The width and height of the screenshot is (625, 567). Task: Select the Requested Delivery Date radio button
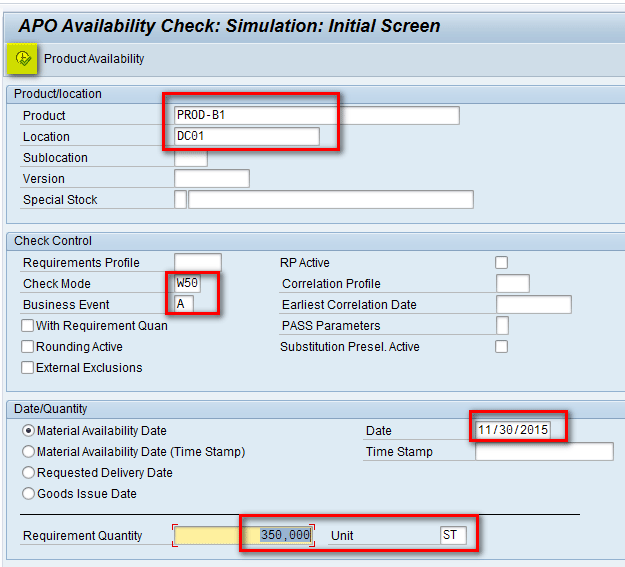pos(28,473)
